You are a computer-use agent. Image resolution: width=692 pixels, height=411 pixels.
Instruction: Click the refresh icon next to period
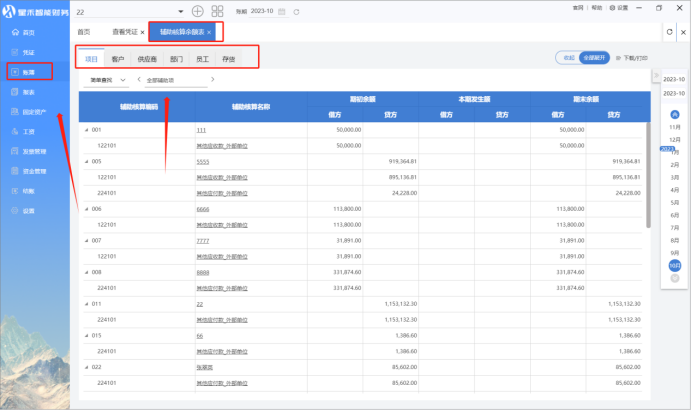[x=297, y=11]
